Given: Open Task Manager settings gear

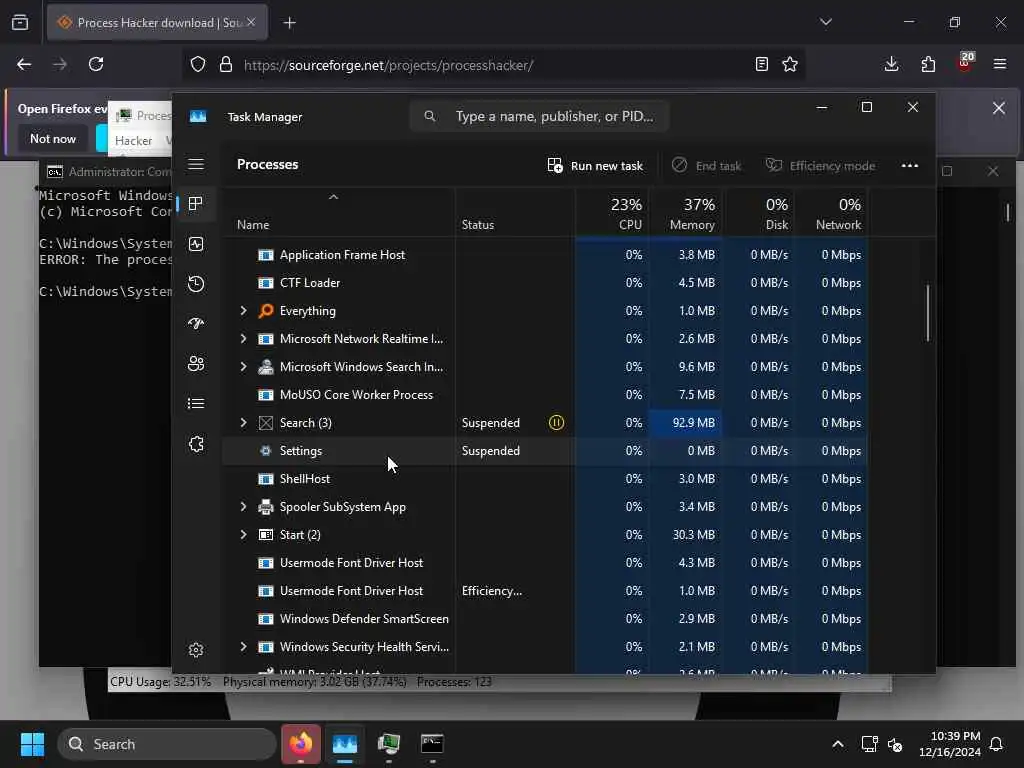Looking at the screenshot, I should click(x=196, y=650).
